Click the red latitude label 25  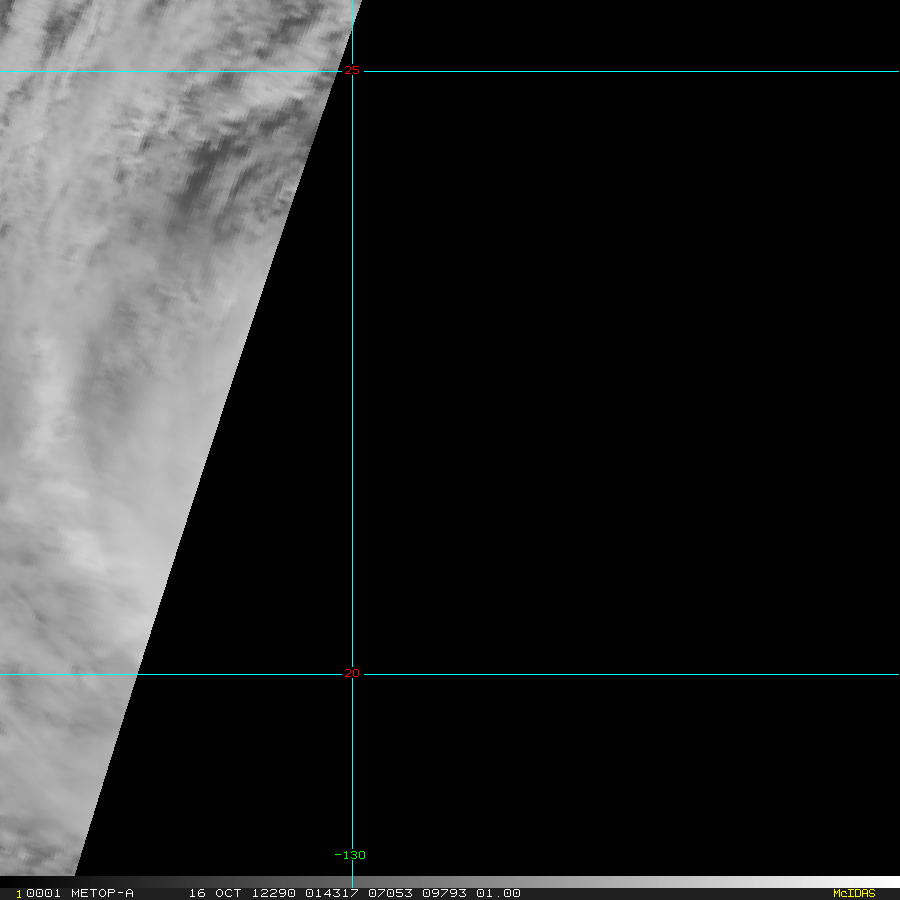click(351, 70)
